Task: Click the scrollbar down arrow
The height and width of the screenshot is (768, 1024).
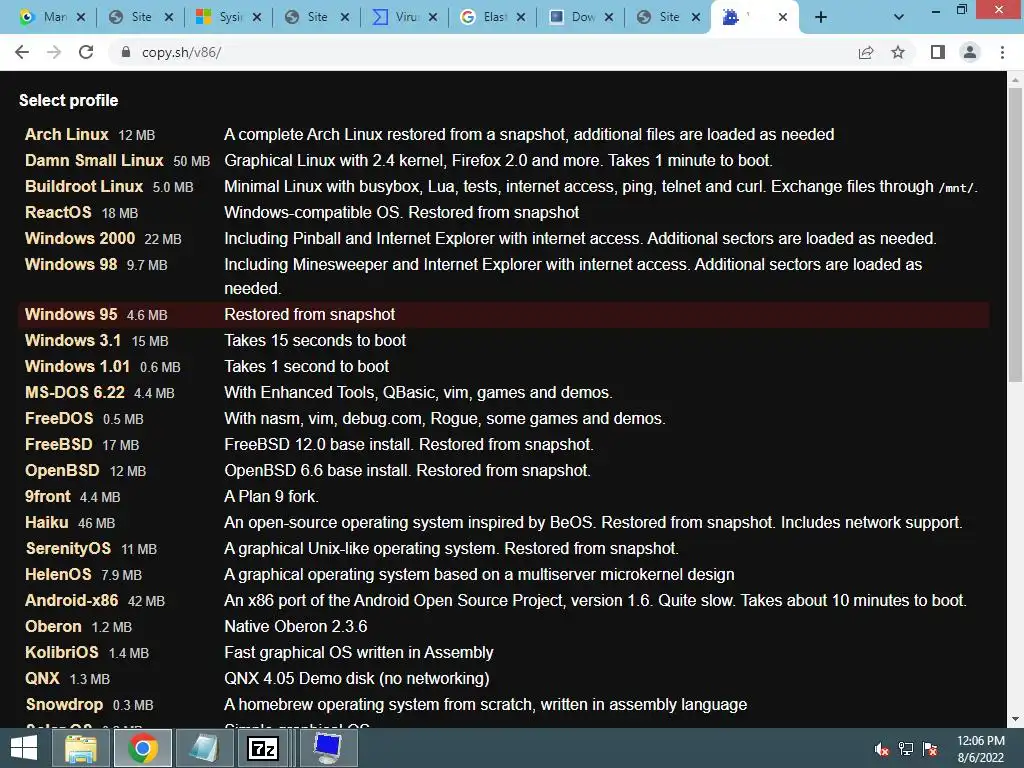Action: tap(1015, 719)
